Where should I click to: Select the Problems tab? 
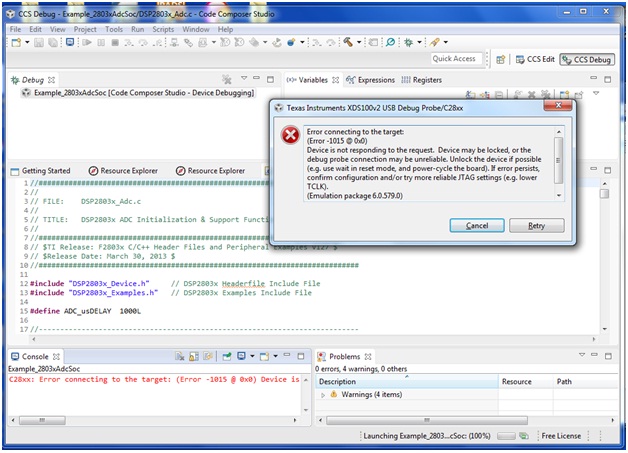[x=344, y=356]
